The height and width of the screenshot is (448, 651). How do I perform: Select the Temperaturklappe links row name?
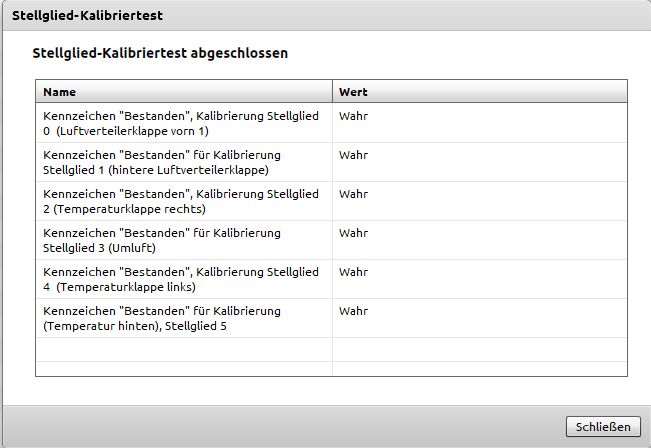pyautogui.click(x=181, y=279)
